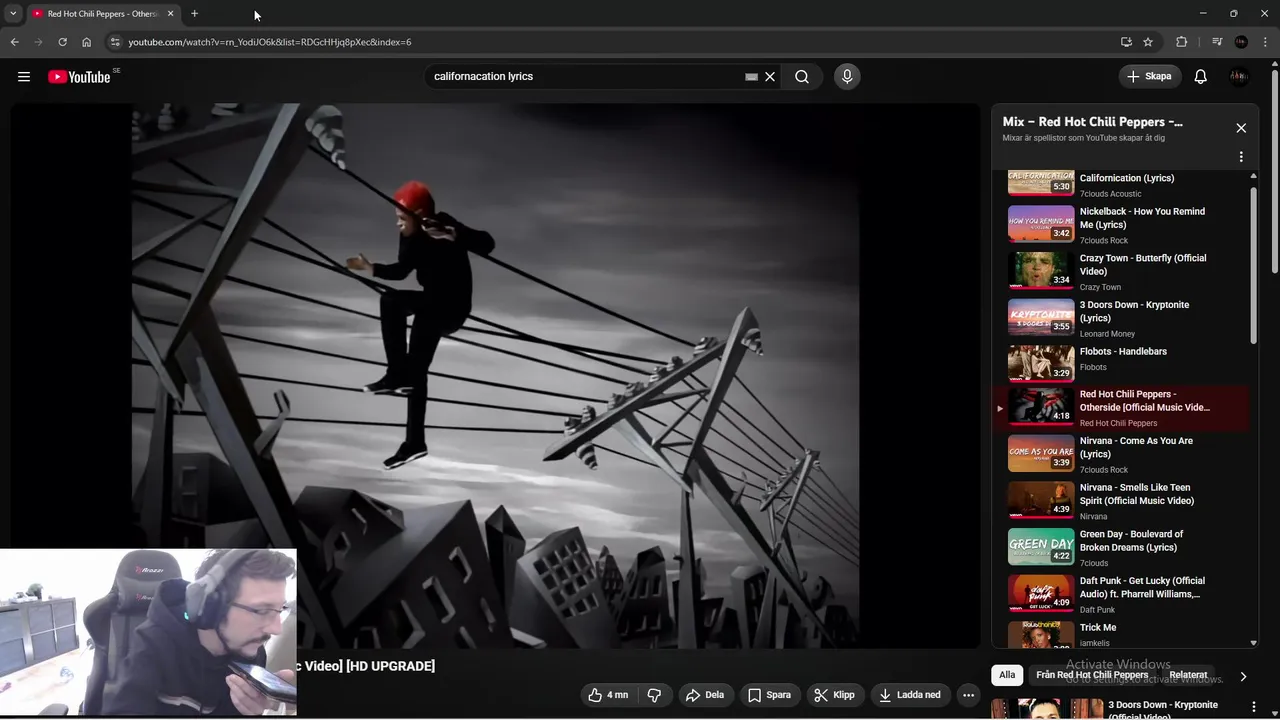
Task: Open the notifications bell
Action: coord(1201,77)
